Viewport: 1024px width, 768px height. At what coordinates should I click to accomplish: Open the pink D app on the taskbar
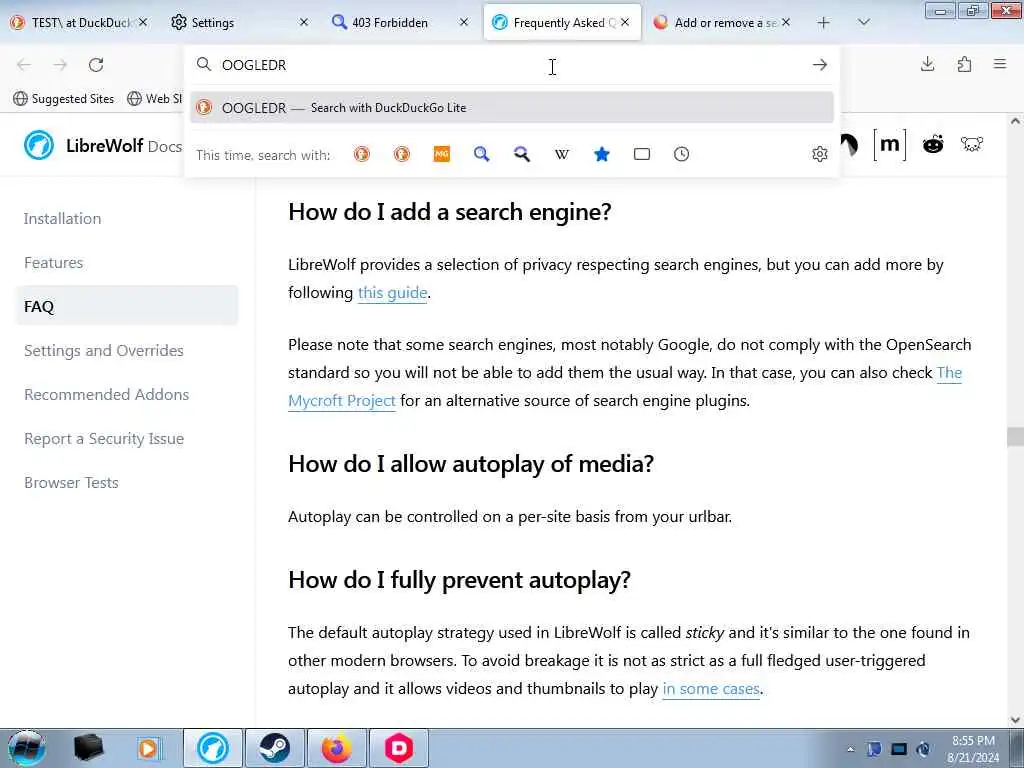pyautogui.click(x=399, y=748)
